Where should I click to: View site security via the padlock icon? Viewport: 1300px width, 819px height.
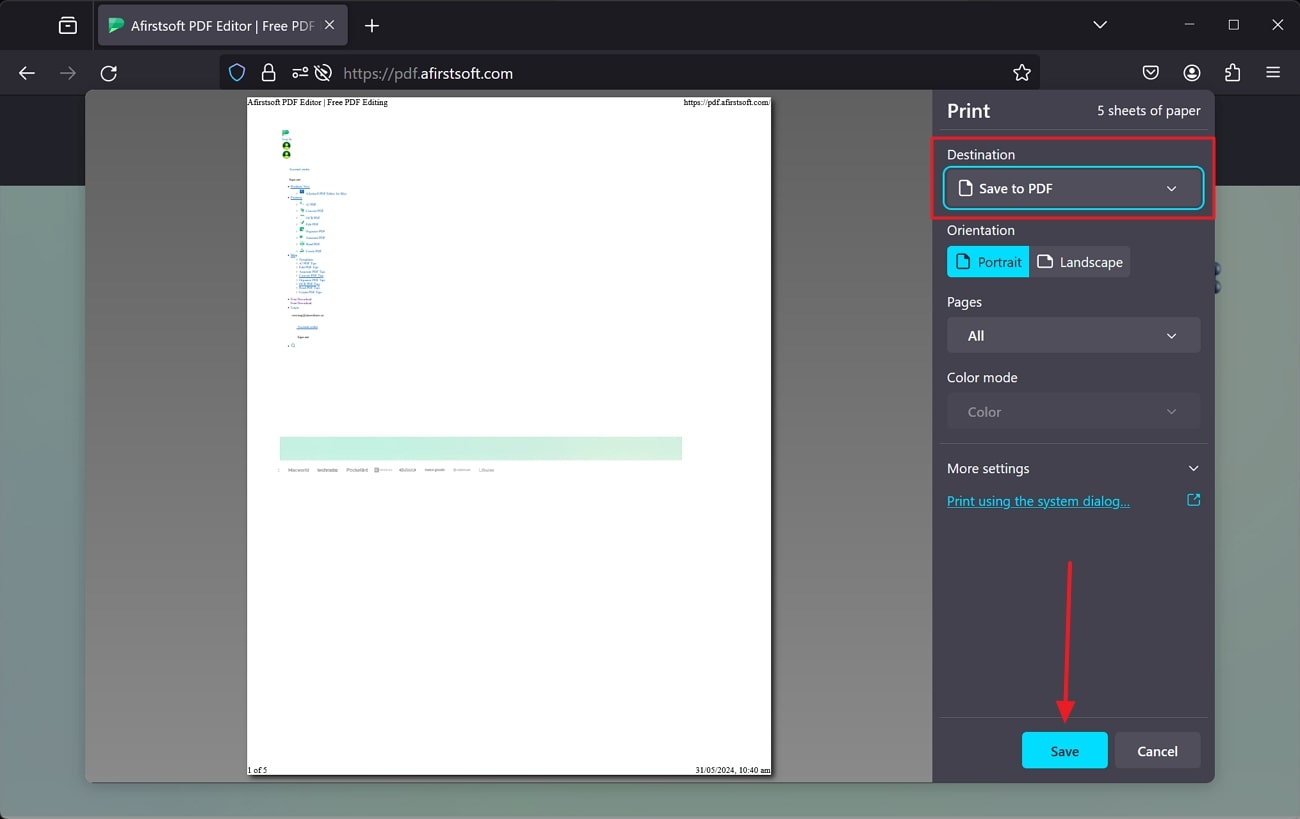(268, 73)
